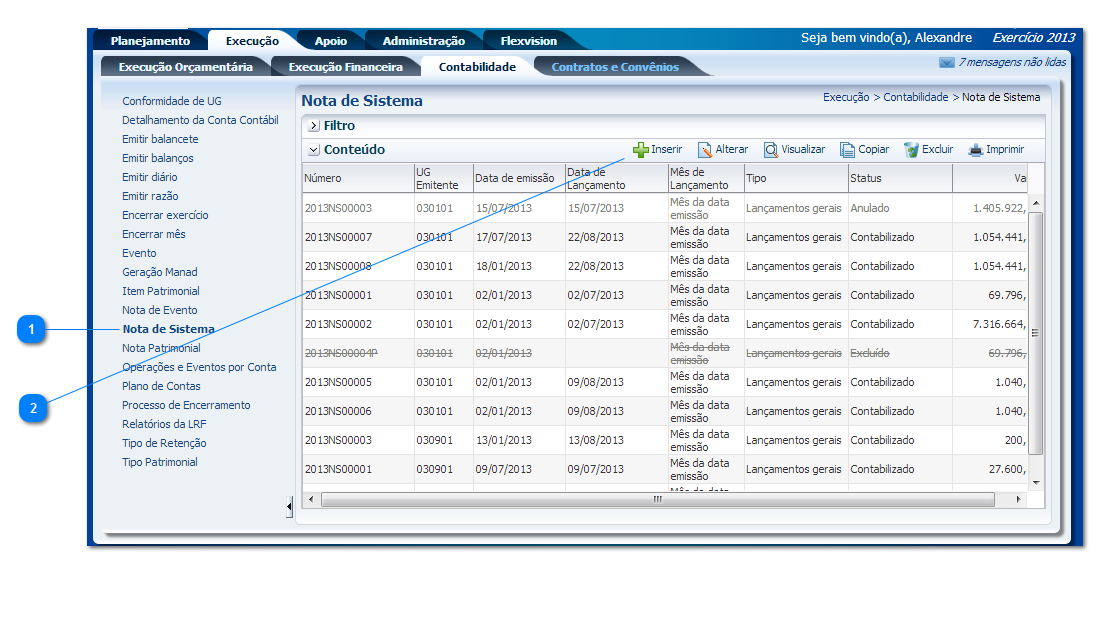1097x640 pixels.
Task: Go to Plano de Contas link
Action: [161, 386]
